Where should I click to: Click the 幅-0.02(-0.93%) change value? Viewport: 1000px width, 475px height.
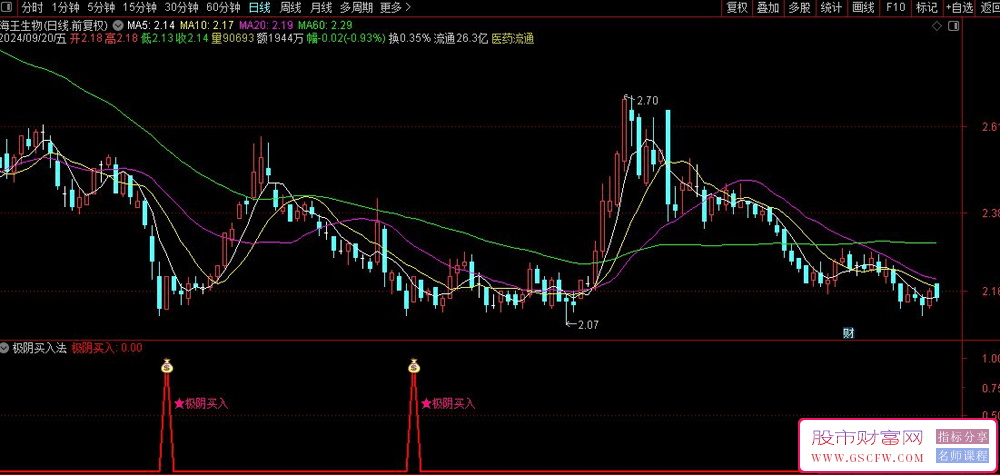pyautogui.click(x=346, y=39)
